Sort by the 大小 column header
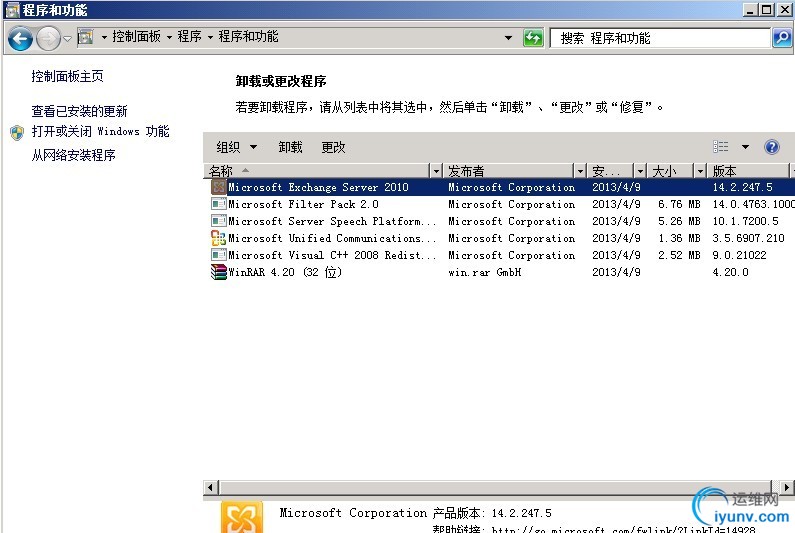Image resolution: width=795 pixels, height=533 pixels. point(671,171)
